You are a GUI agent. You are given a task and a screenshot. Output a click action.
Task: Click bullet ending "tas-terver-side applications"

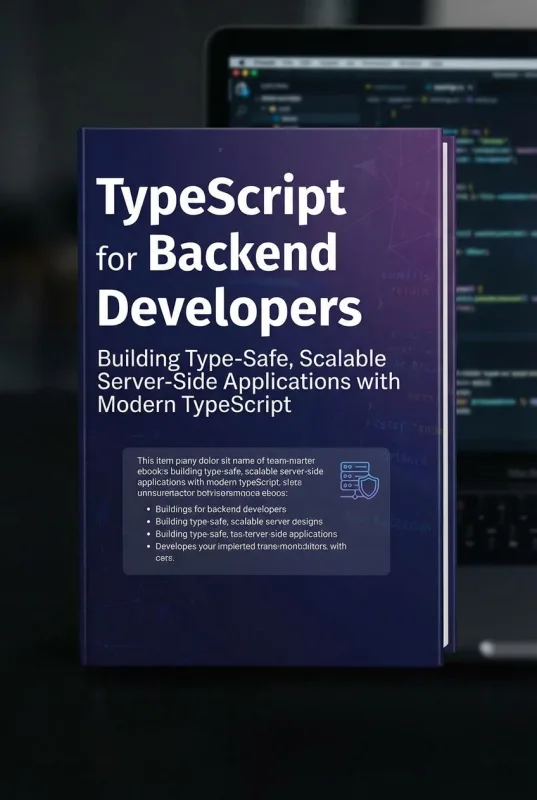click(246, 534)
